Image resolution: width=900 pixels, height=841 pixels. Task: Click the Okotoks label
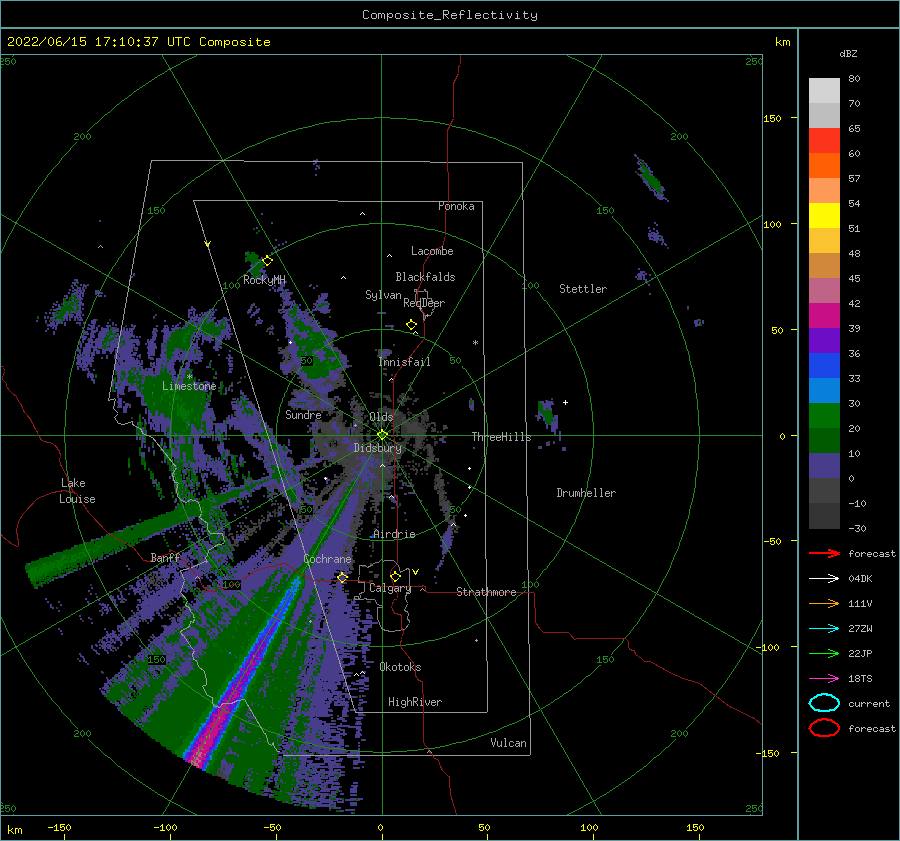point(400,667)
